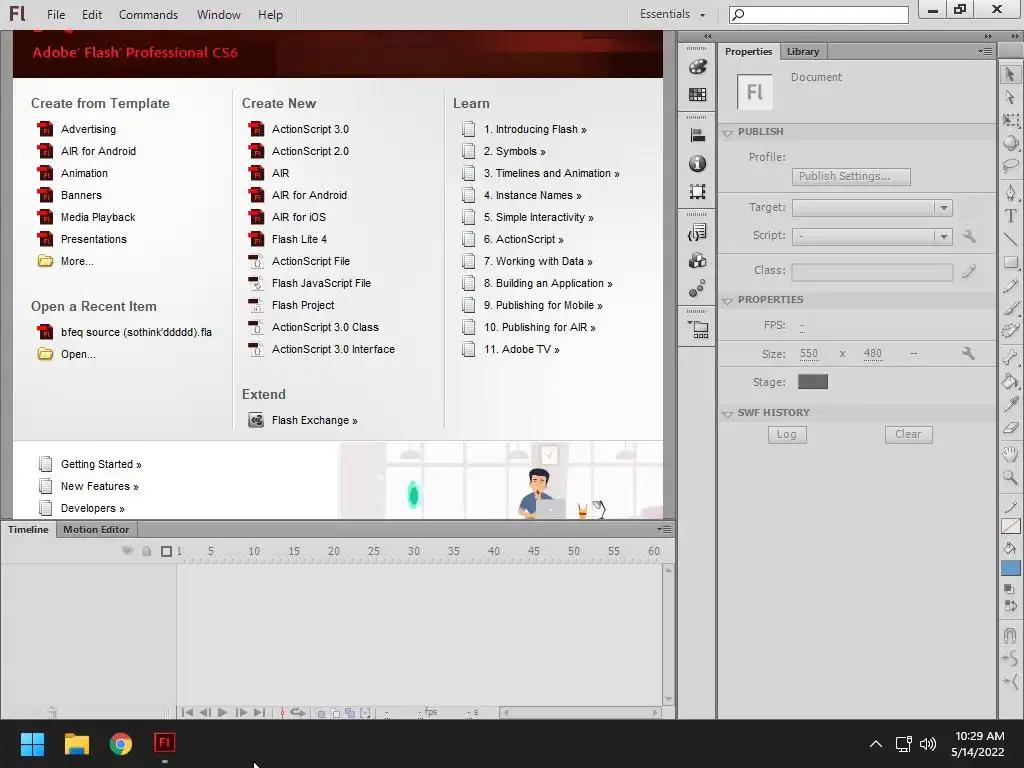The width and height of the screenshot is (1024, 768).
Task: Select the Lasso tool
Action: tap(1010, 165)
